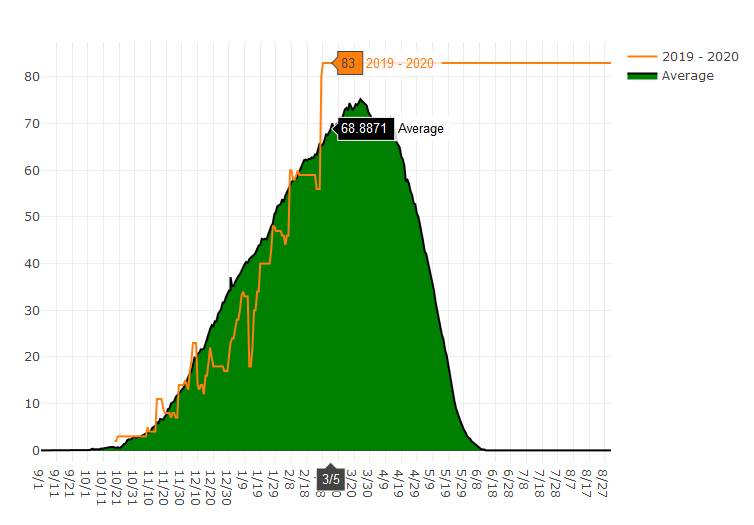The width and height of the screenshot is (754, 525).
Task: Select the 80 tick on y-axis
Action: point(32,77)
